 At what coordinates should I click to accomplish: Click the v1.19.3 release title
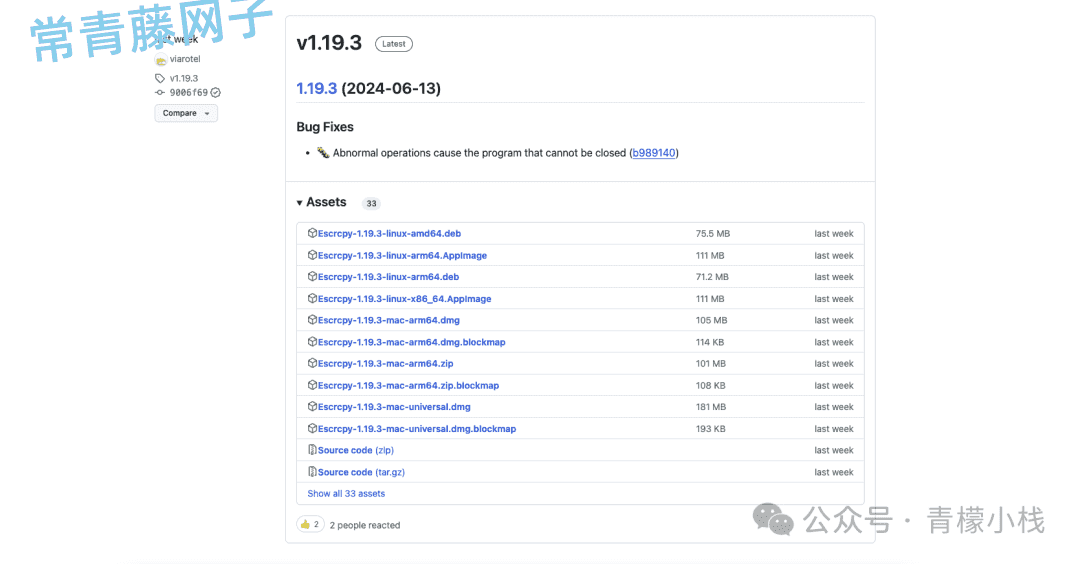tap(329, 43)
